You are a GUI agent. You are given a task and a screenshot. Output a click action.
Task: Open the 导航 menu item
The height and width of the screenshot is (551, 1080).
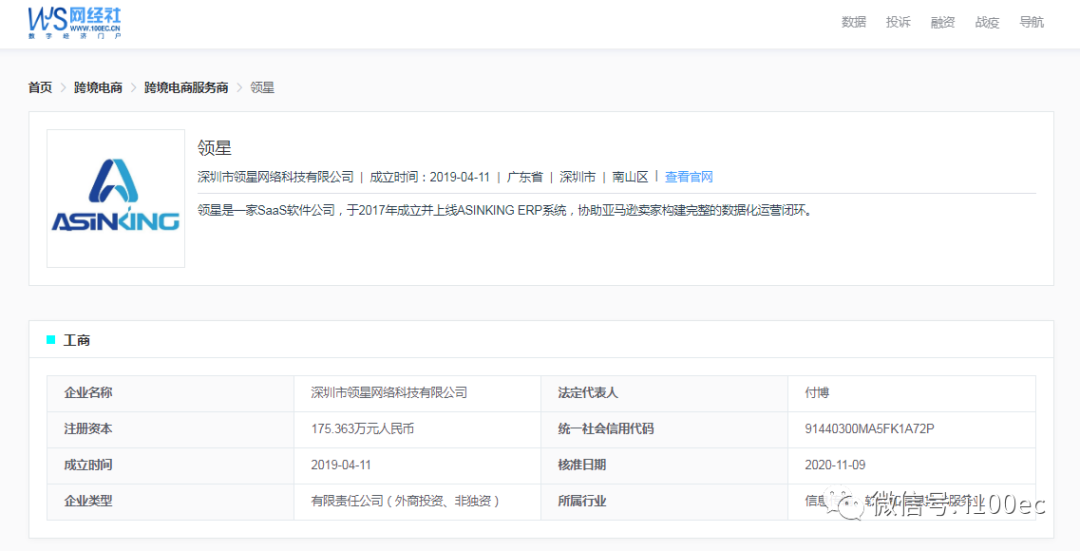(1031, 22)
